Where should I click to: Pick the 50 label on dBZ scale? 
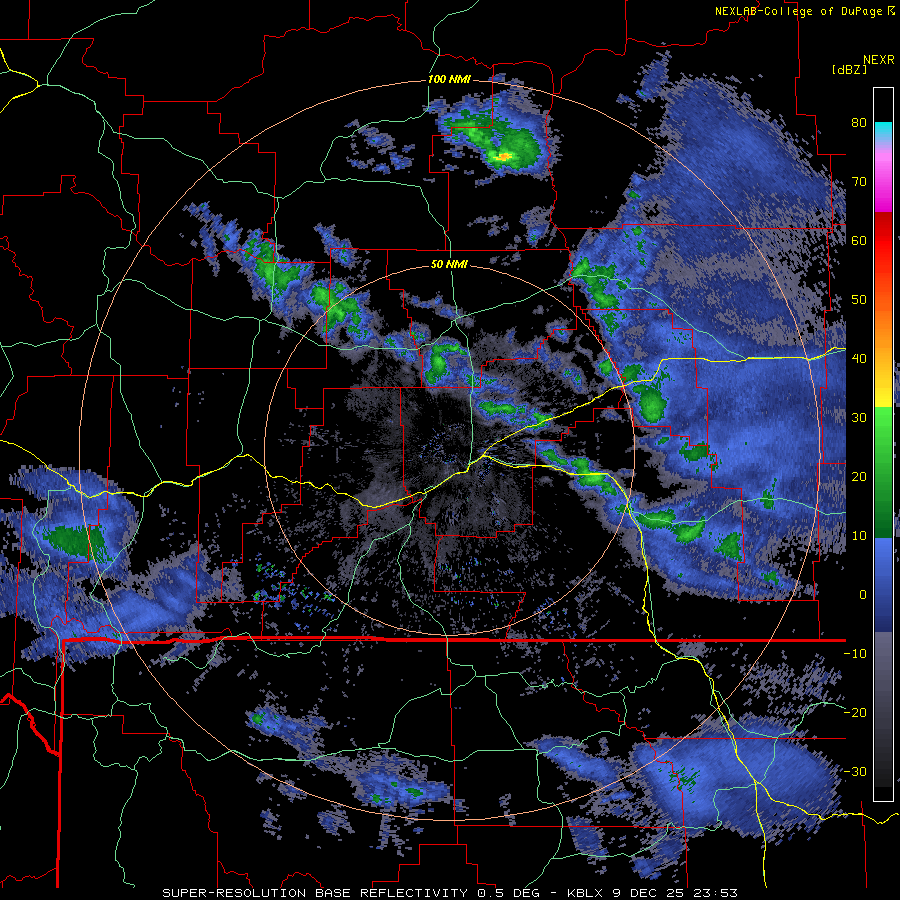click(x=859, y=300)
